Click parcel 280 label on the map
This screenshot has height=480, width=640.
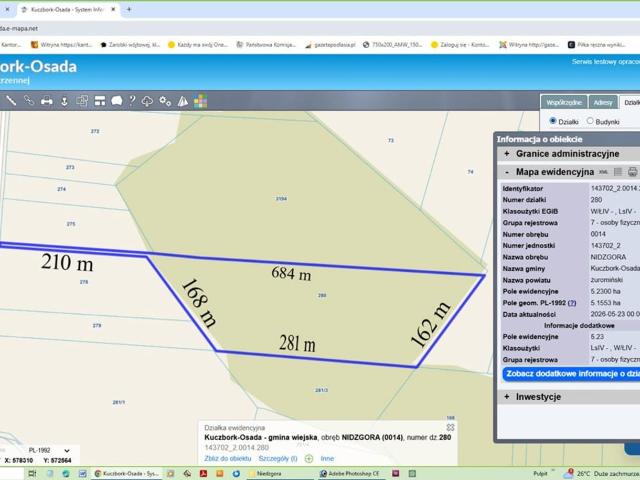tap(322, 295)
